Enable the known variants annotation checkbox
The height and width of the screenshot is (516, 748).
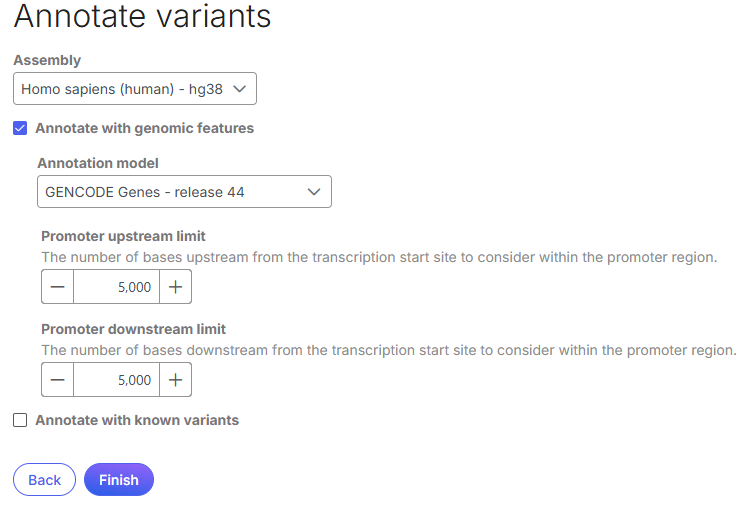[20, 420]
